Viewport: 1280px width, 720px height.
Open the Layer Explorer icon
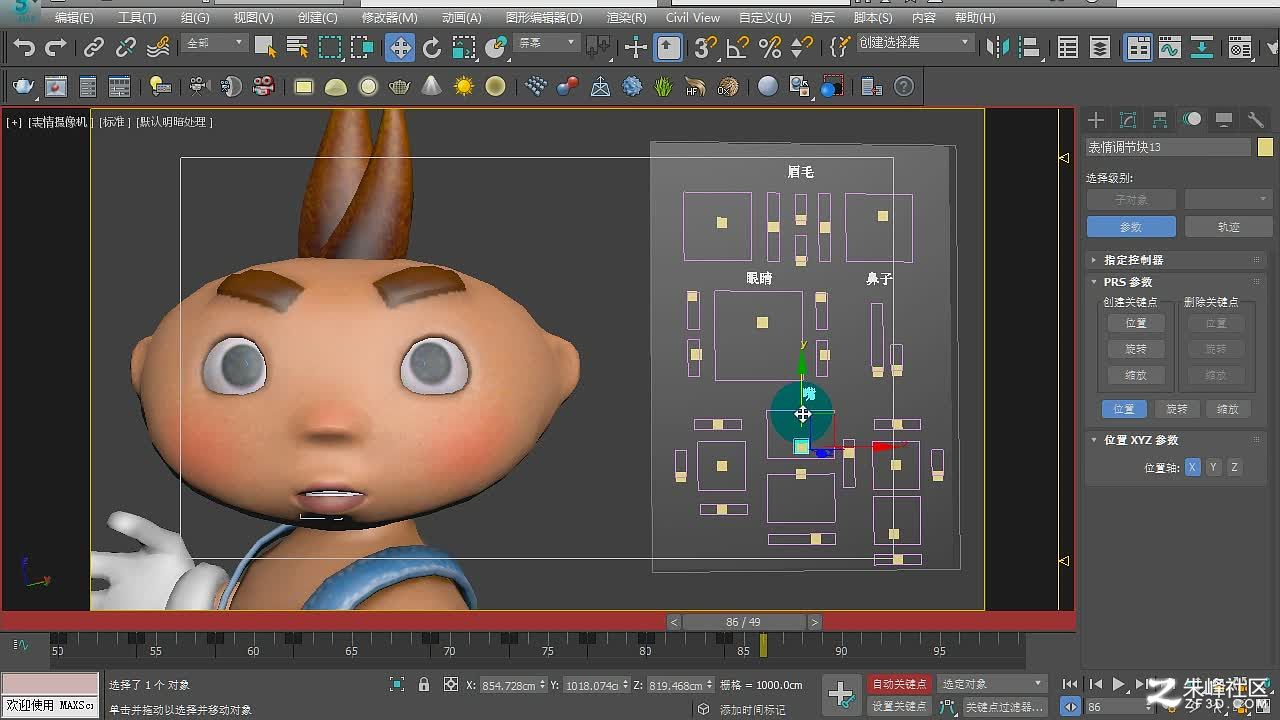(1100, 47)
